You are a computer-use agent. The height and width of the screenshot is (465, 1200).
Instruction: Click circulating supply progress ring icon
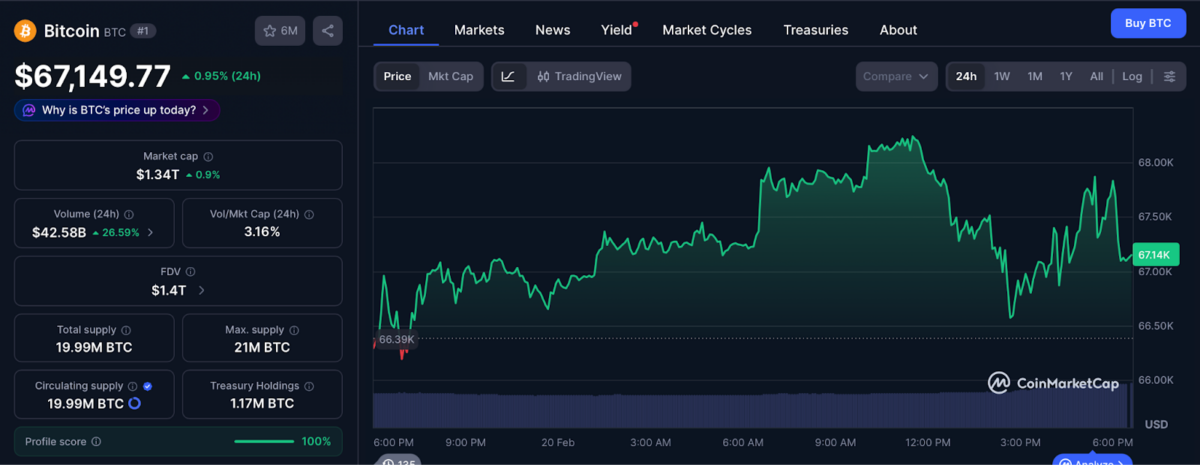pos(134,403)
